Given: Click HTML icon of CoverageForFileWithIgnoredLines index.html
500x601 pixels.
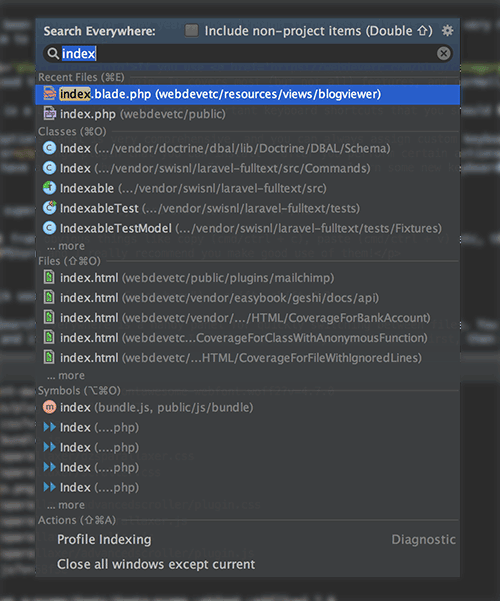Looking at the screenshot, I should (x=49, y=357).
